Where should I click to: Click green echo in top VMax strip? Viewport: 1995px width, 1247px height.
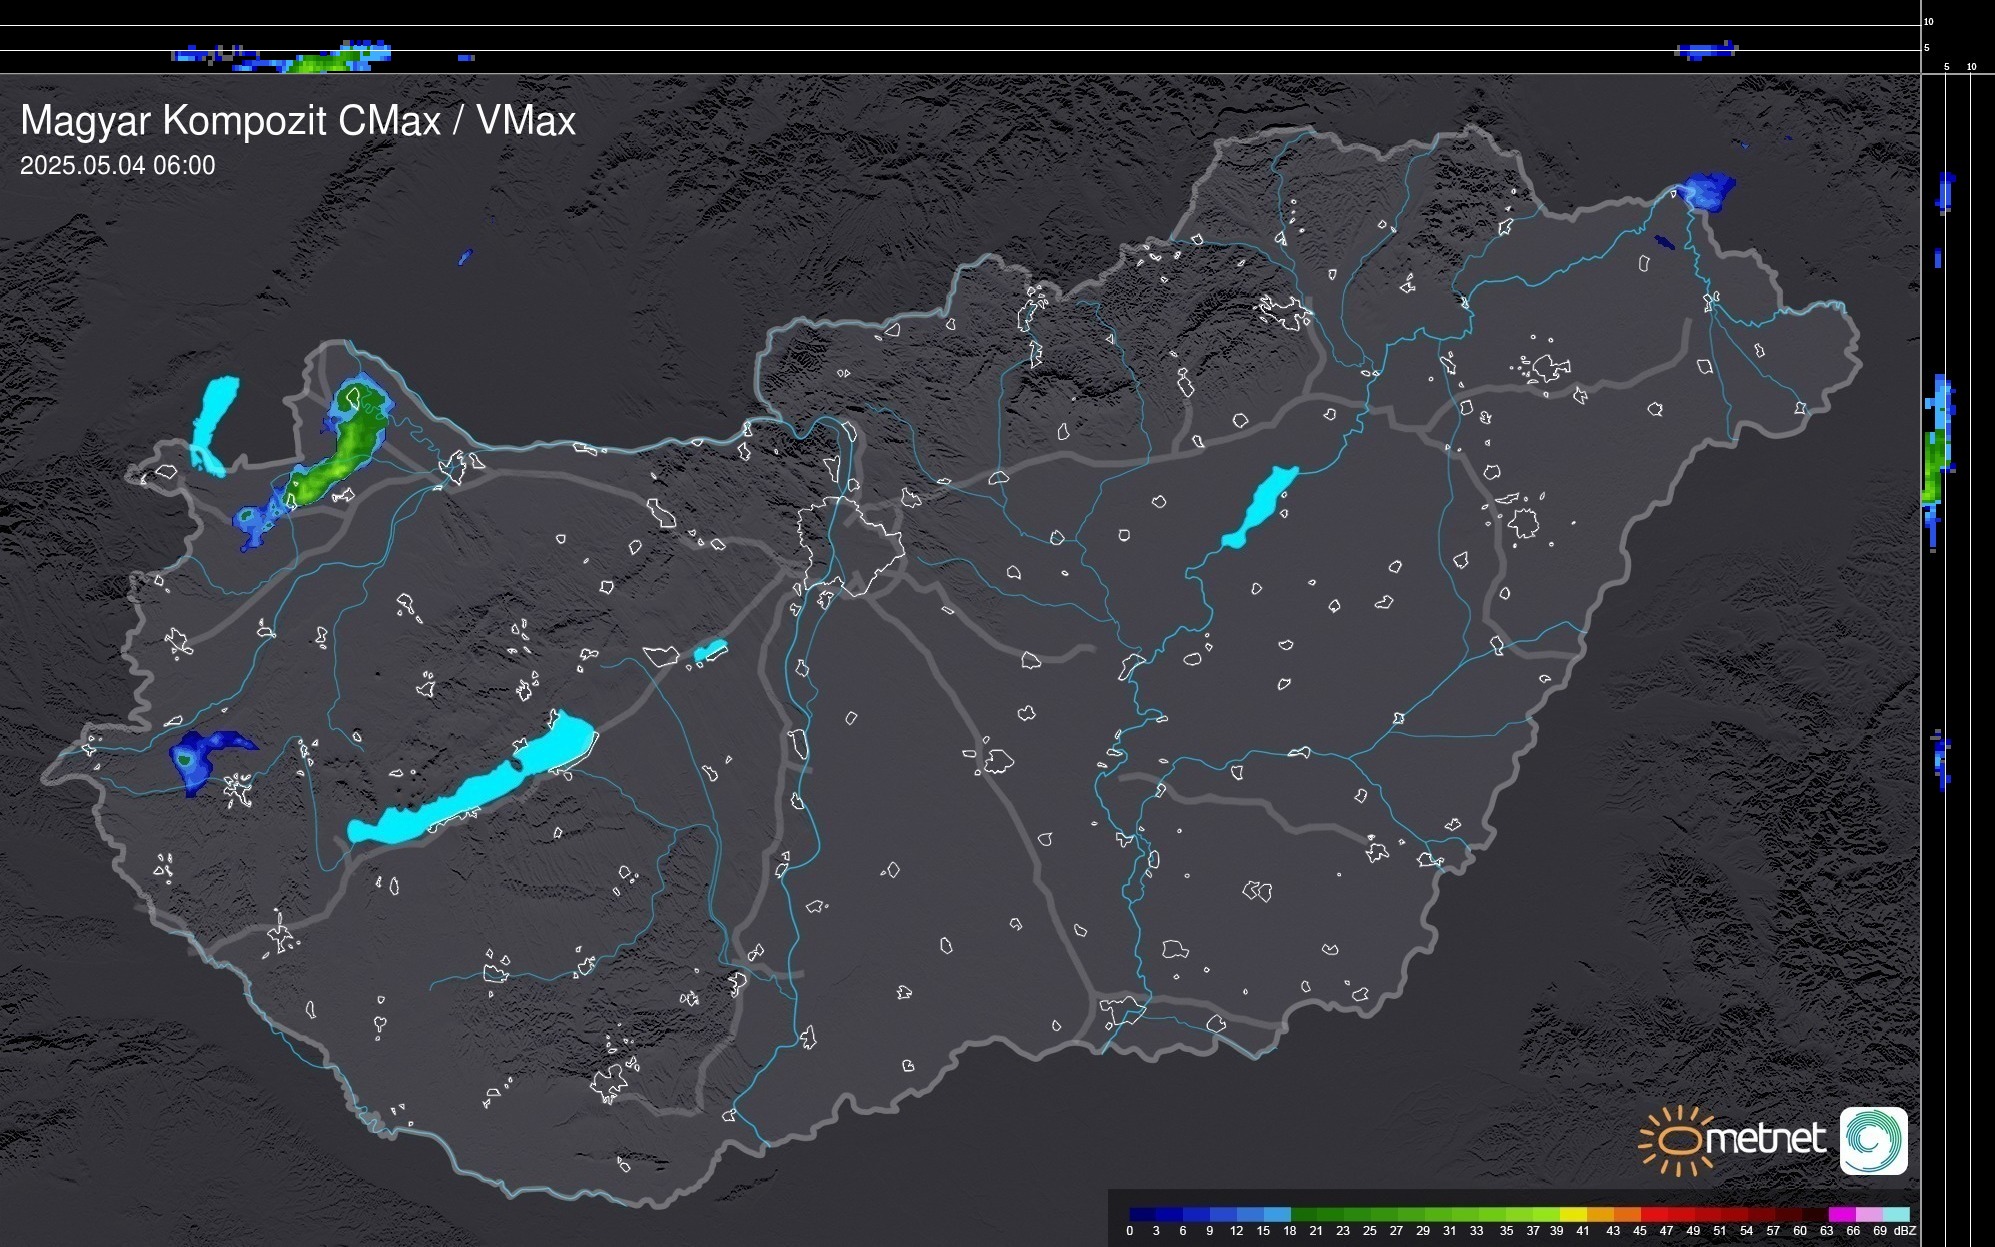[x=320, y=63]
